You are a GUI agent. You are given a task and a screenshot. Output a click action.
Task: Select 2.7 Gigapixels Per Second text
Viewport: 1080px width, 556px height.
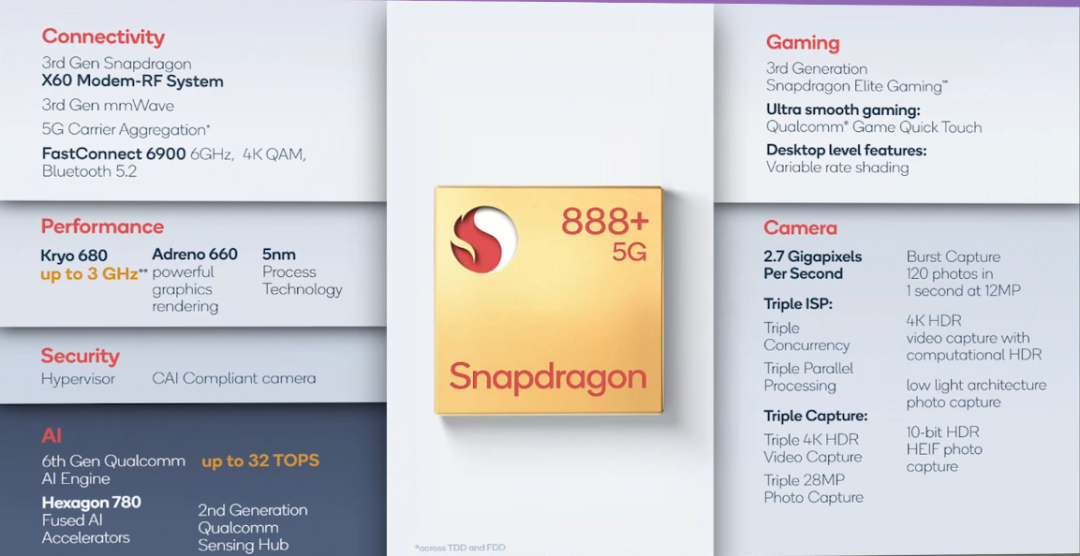pos(813,265)
